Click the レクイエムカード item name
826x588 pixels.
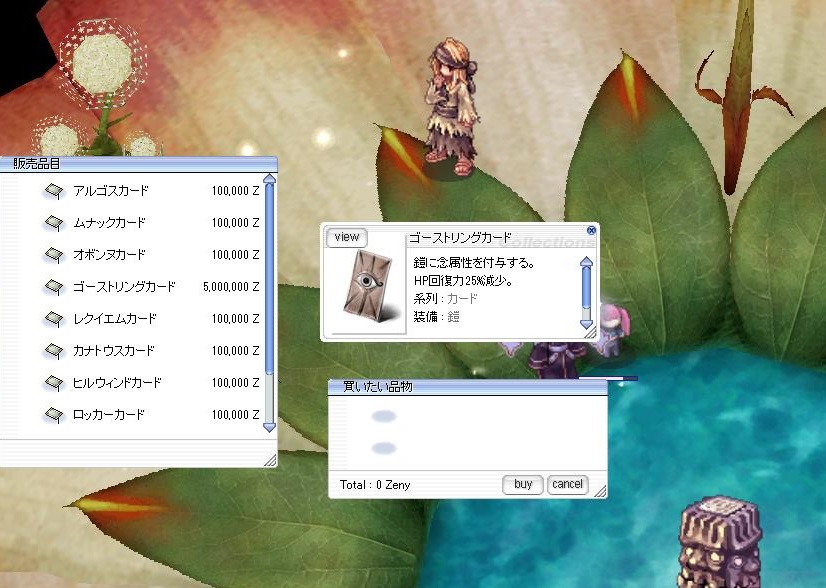tap(115, 319)
